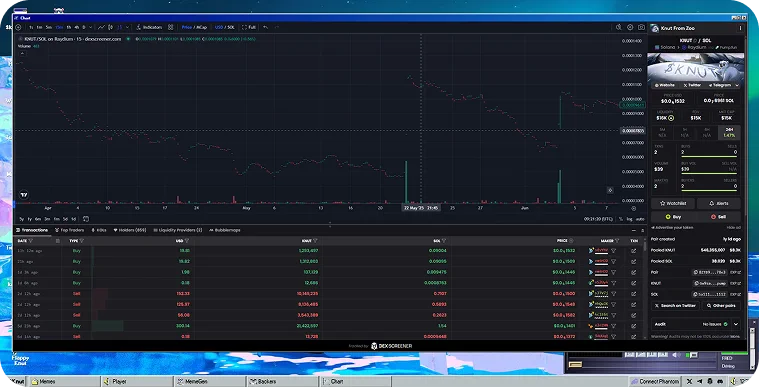Expand more social links chevron beside Telegram
This screenshot has width=759, height=387.
click(x=737, y=85)
